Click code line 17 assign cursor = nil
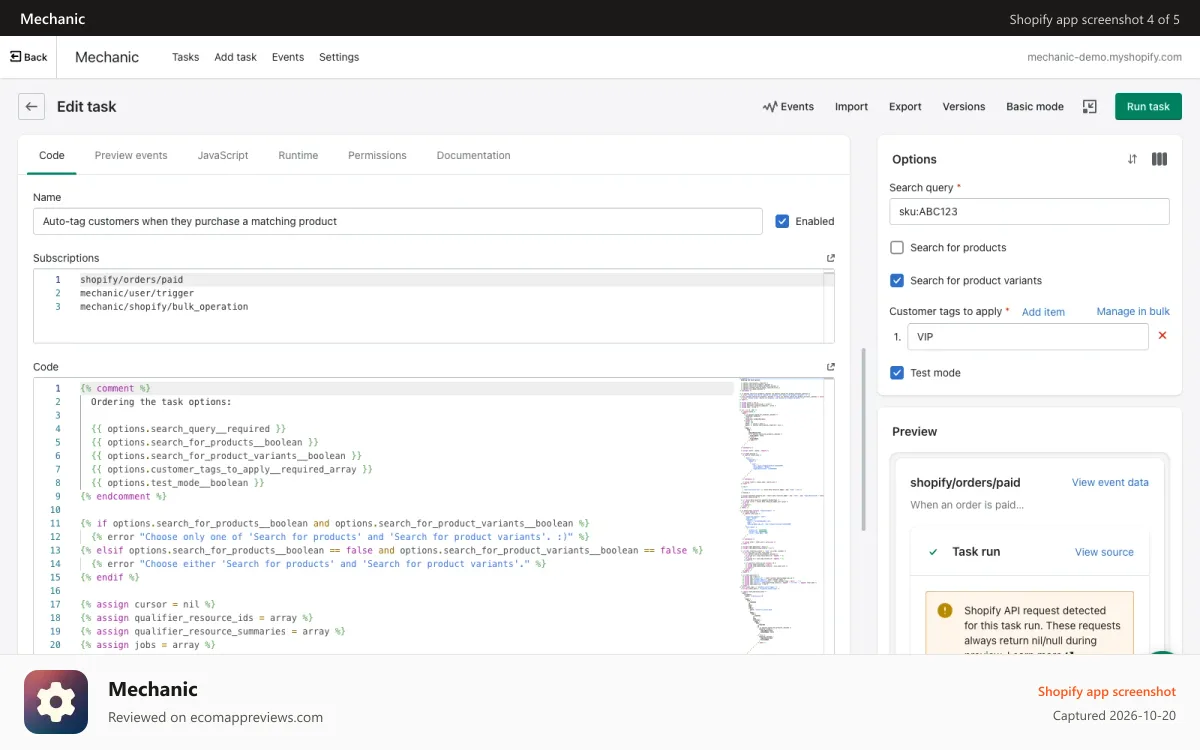The width and height of the screenshot is (1200, 750). (x=148, y=604)
